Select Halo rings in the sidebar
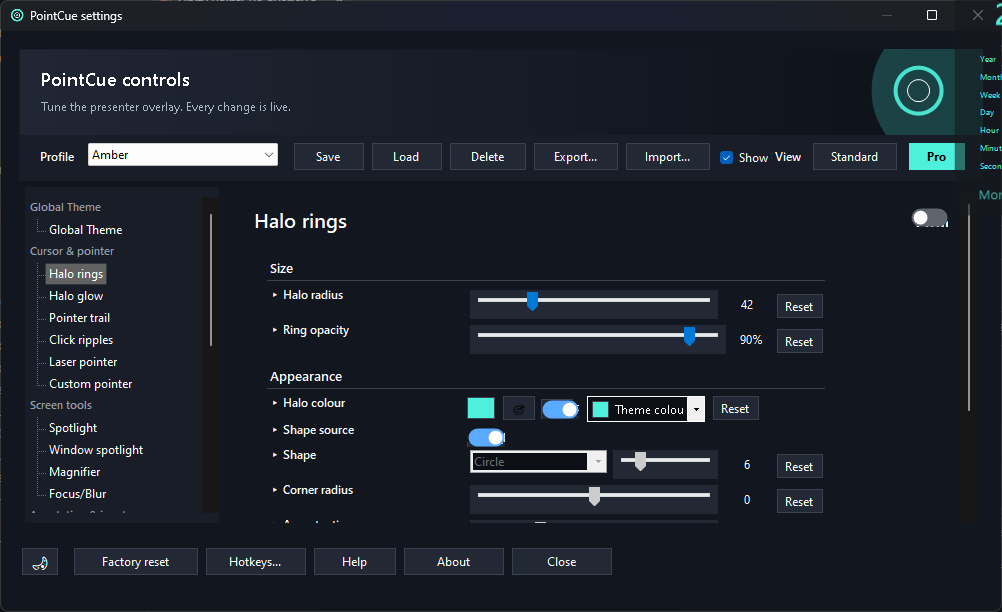1002x612 pixels. tap(76, 274)
